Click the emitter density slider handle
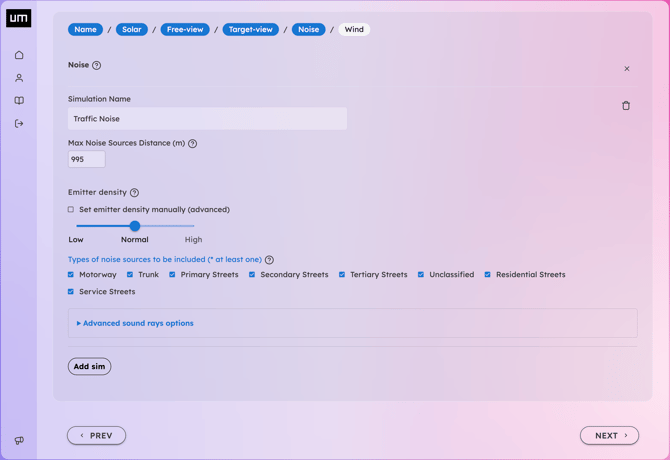670x460 pixels. pos(135,226)
